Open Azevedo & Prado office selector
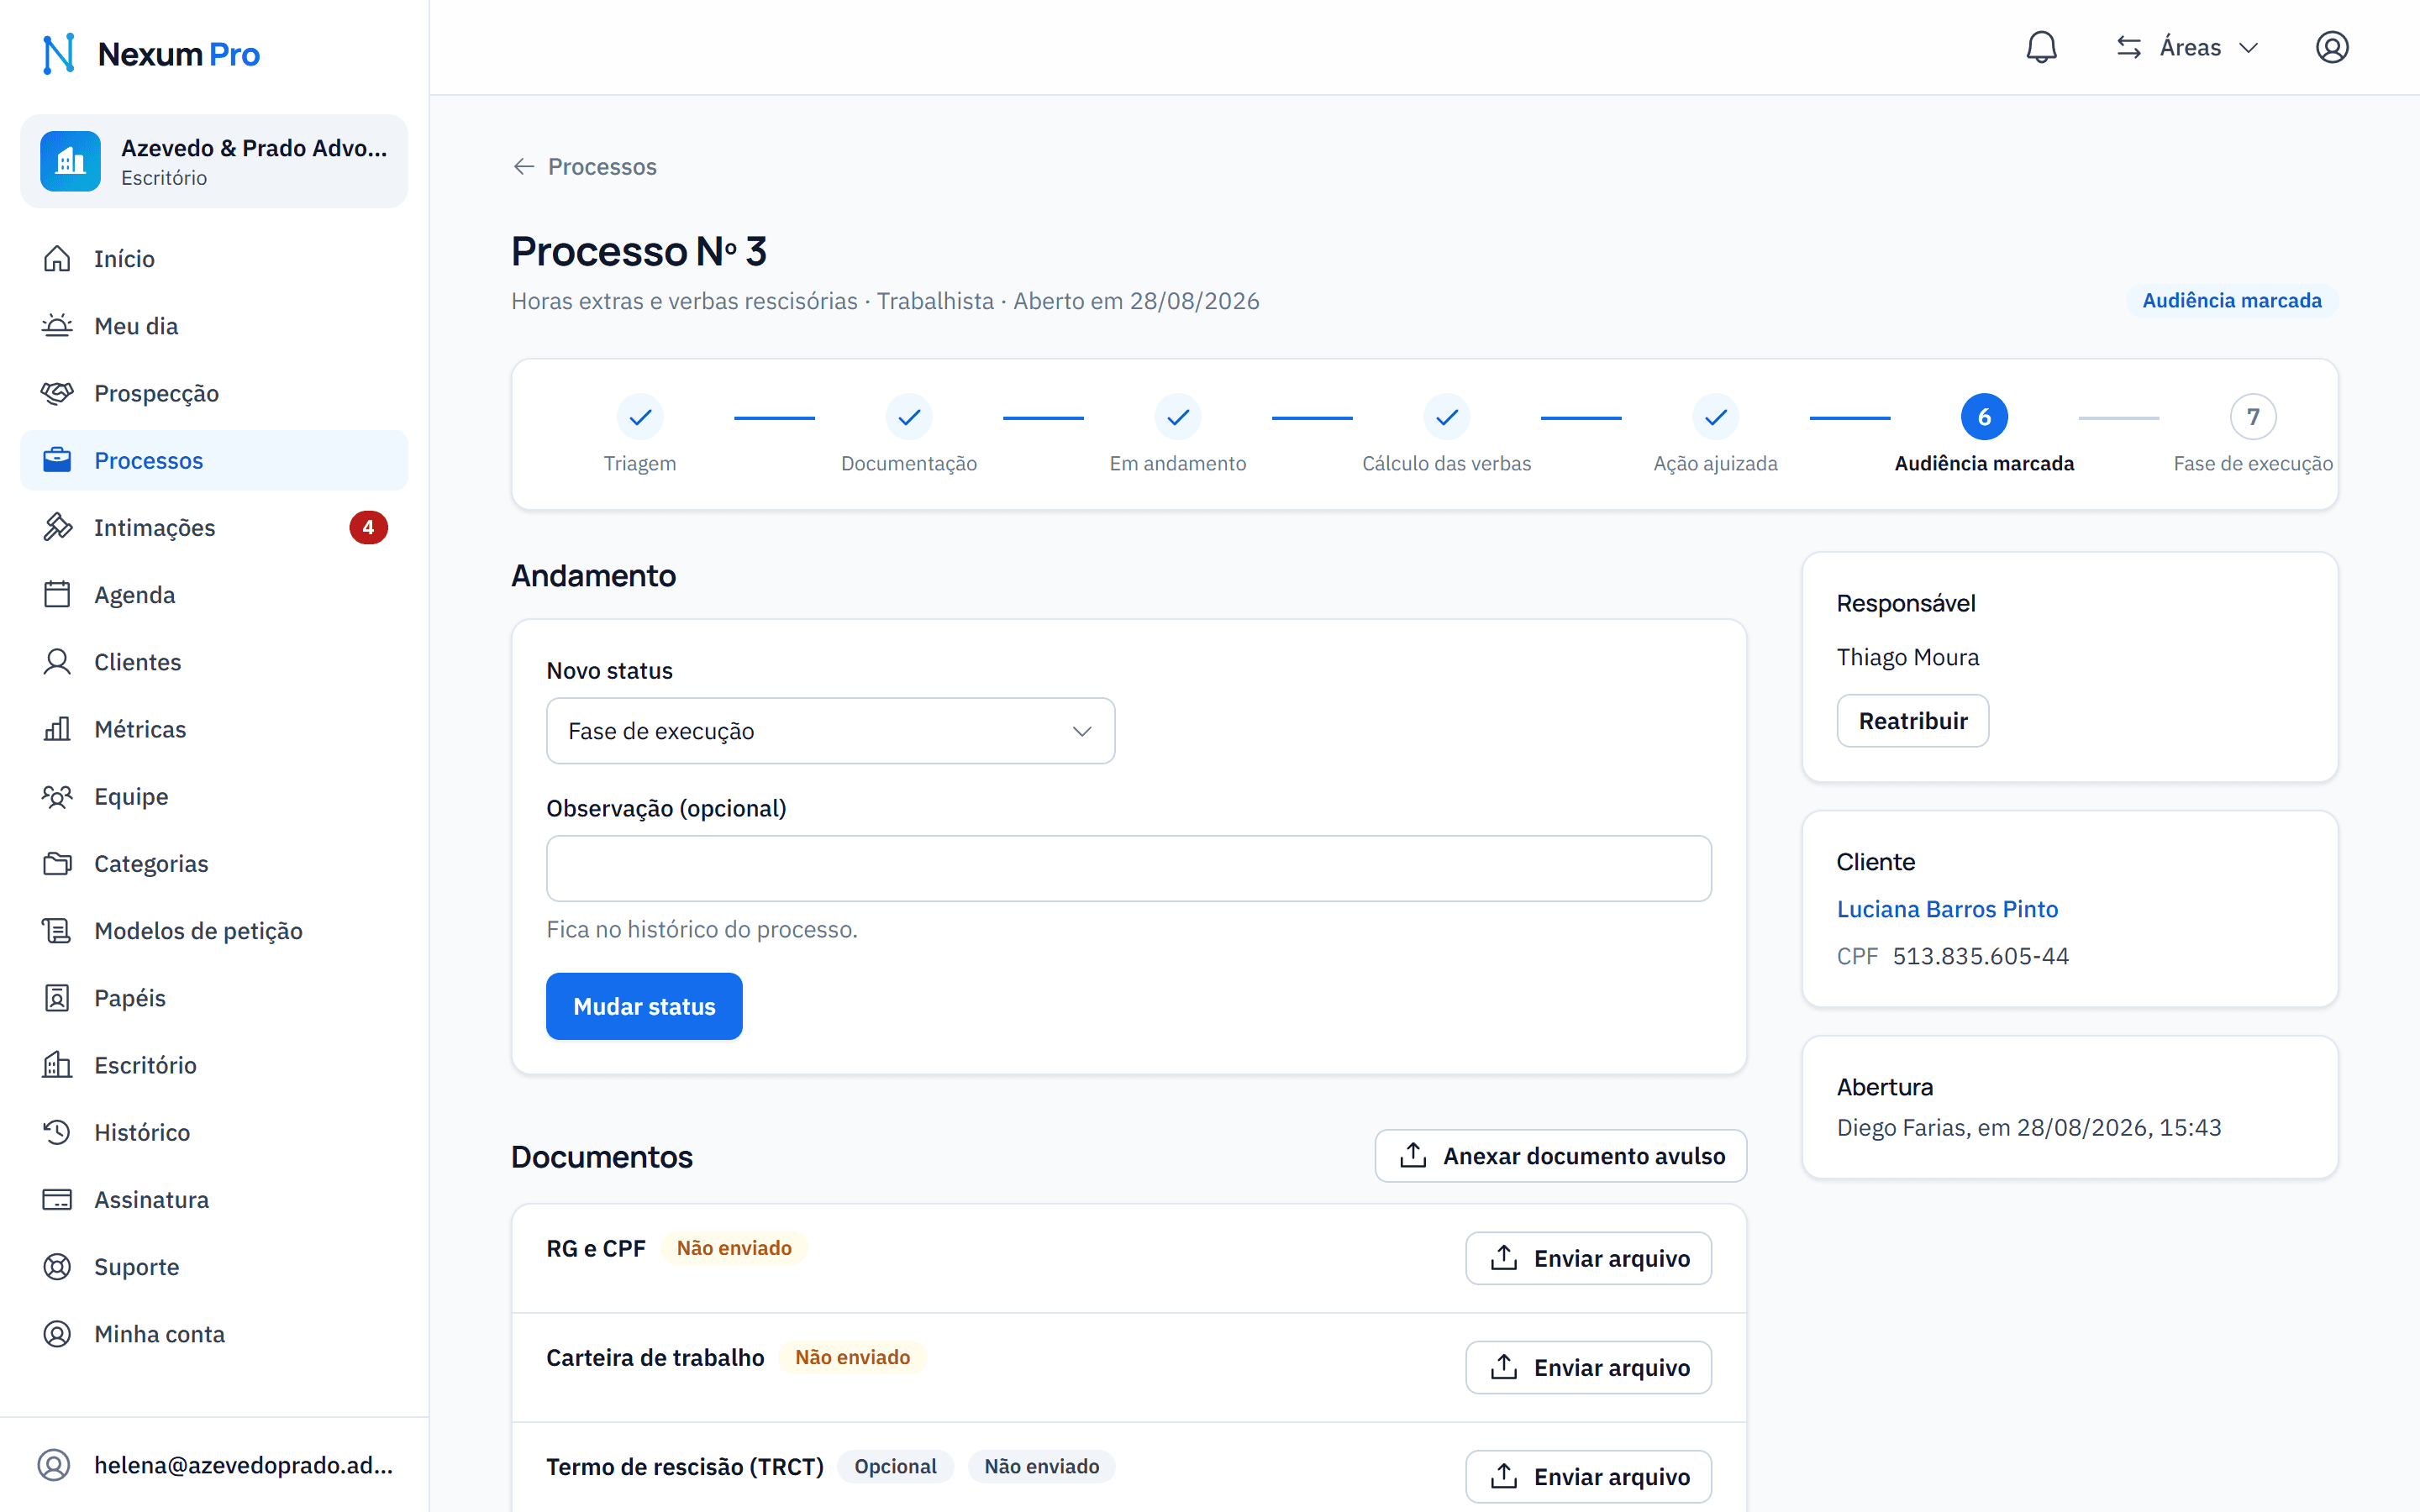This screenshot has height=1512, width=2420. pos(214,161)
